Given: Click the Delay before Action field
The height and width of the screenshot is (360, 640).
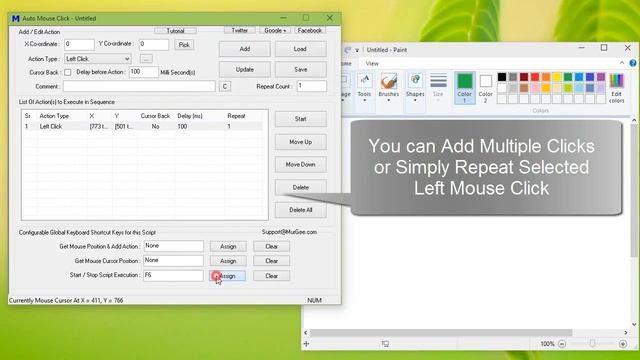Looking at the screenshot, I should coord(144,72).
